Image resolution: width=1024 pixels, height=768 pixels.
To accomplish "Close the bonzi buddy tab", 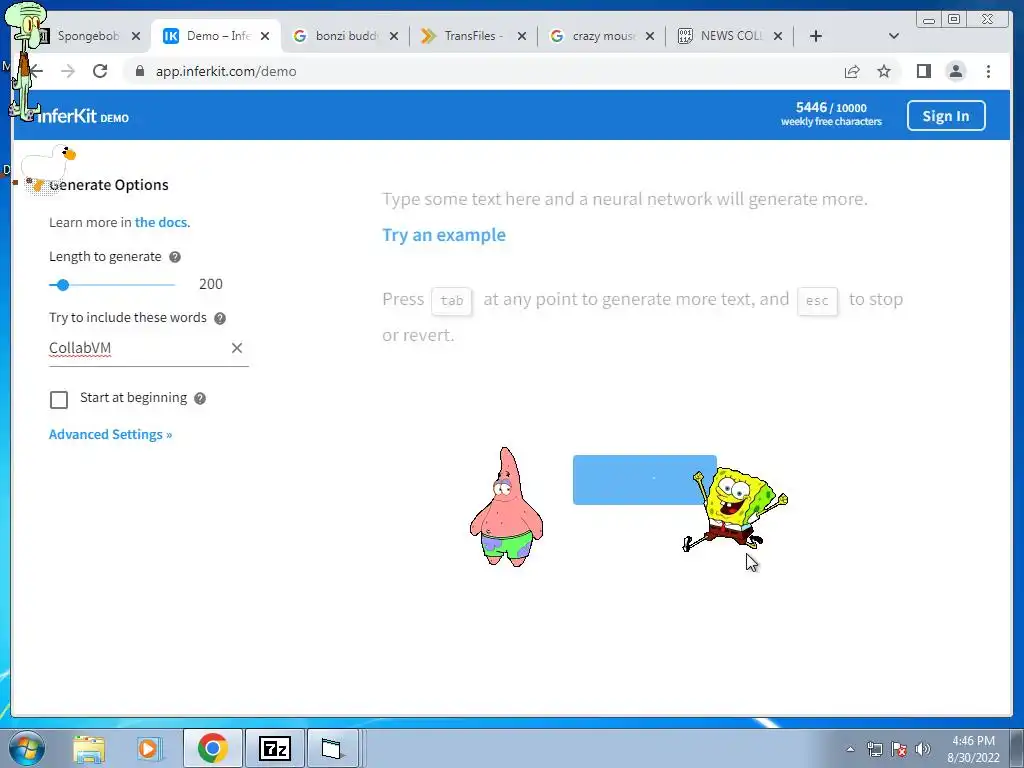I will point(394,36).
